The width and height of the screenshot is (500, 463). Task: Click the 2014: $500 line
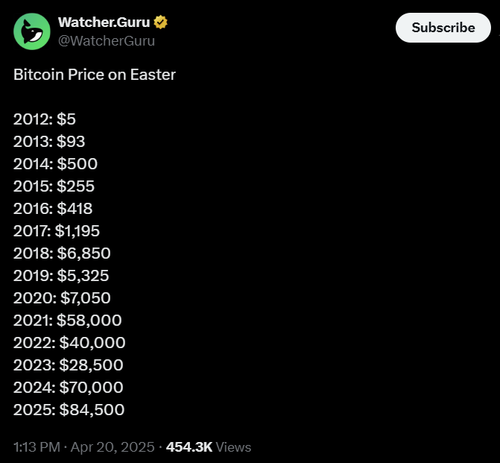[55, 164]
